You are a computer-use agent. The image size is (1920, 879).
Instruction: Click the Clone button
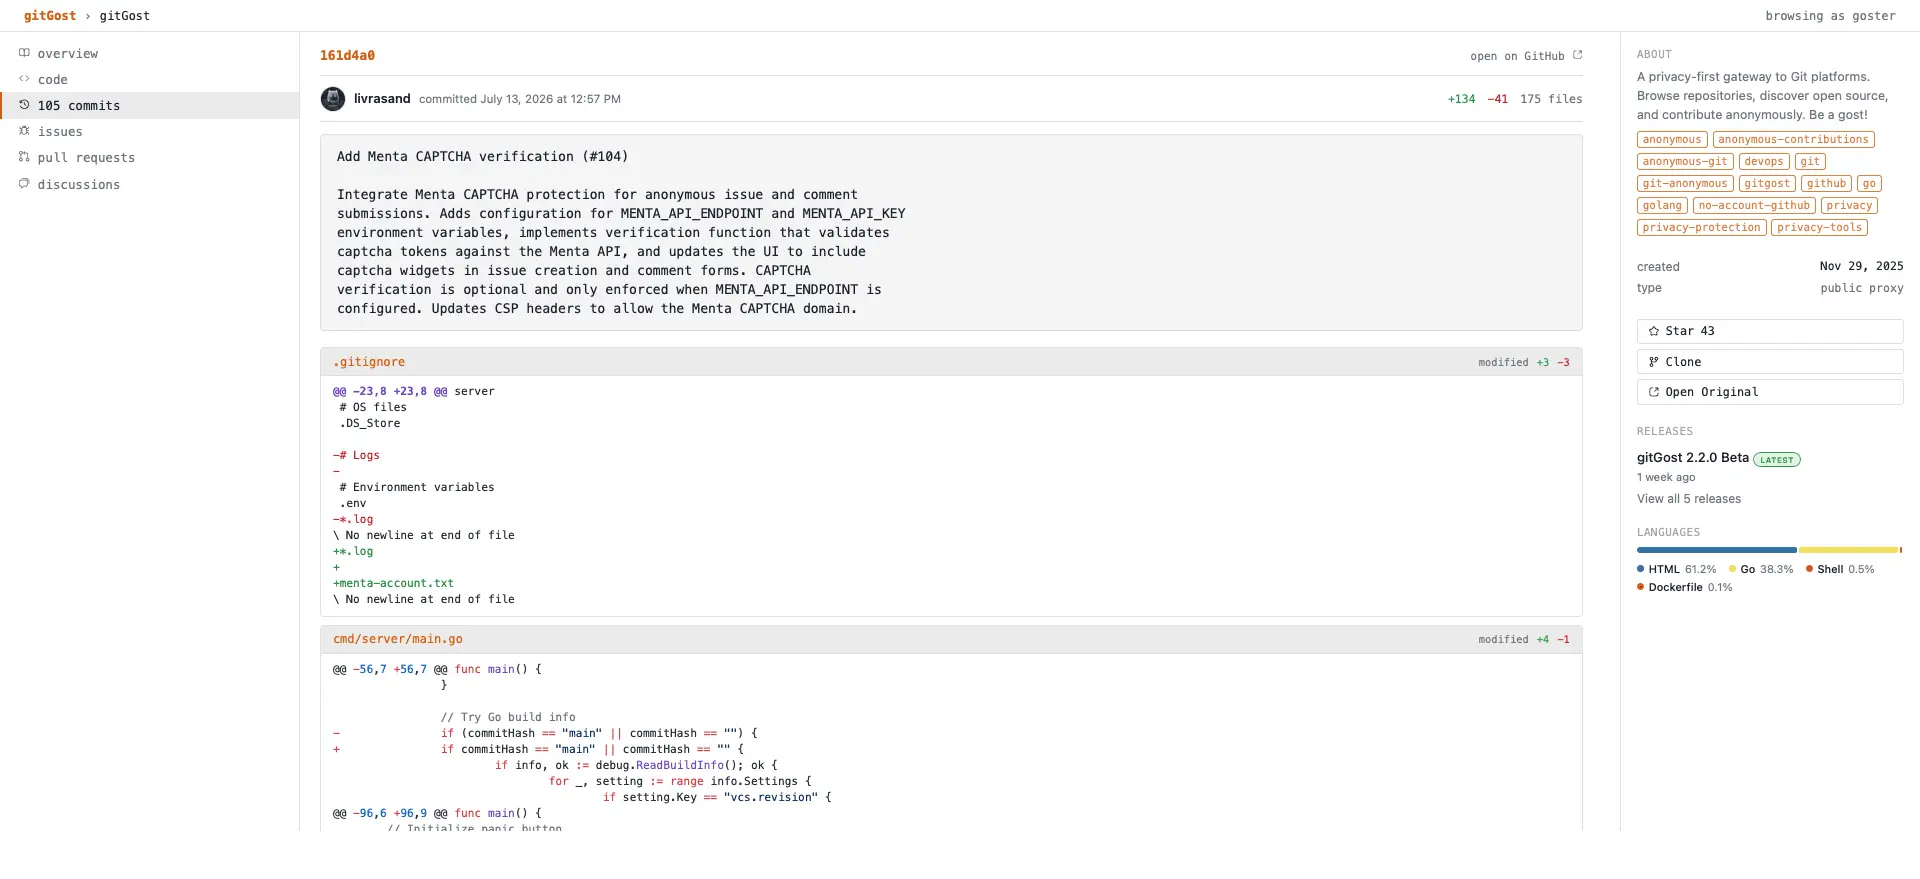tap(1770, 362)
